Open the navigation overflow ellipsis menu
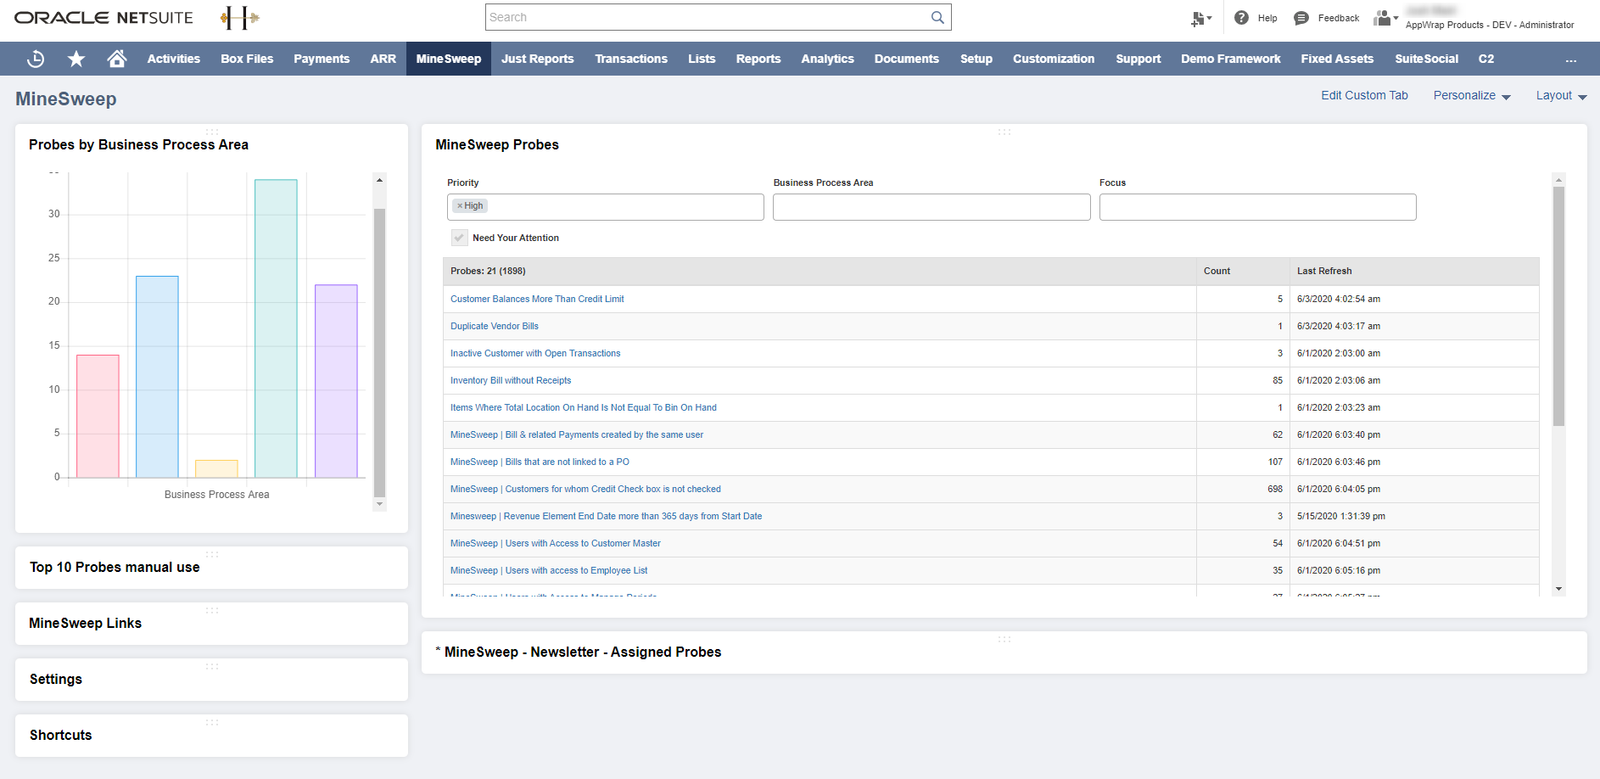 coord(1571,59)
